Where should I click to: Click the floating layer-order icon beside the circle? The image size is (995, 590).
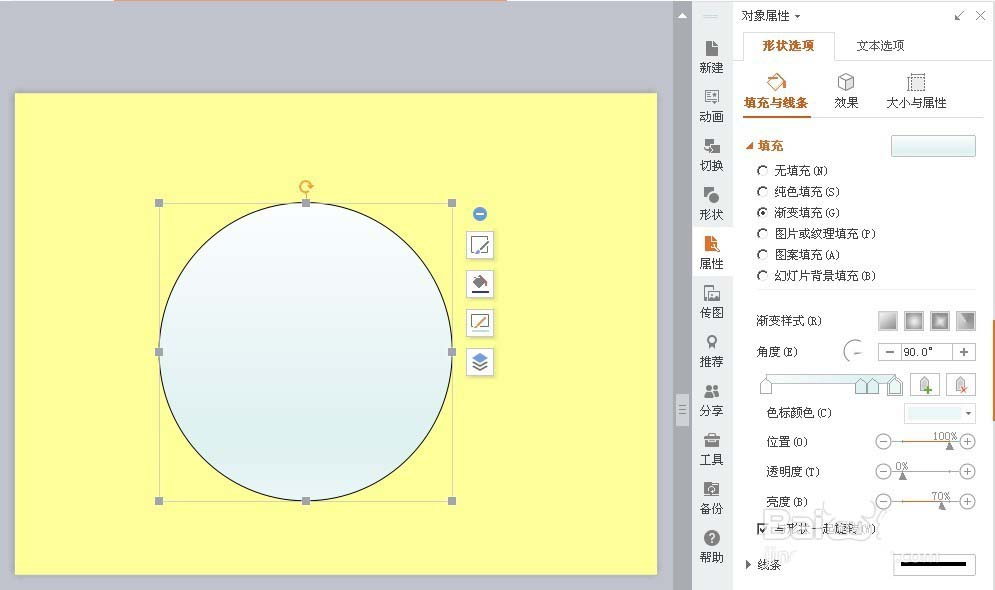click(479, 363)
